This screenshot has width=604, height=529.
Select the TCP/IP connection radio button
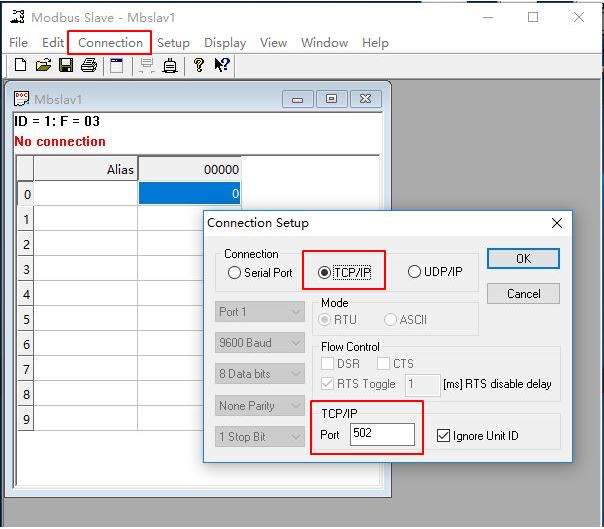tap(324, 272)
